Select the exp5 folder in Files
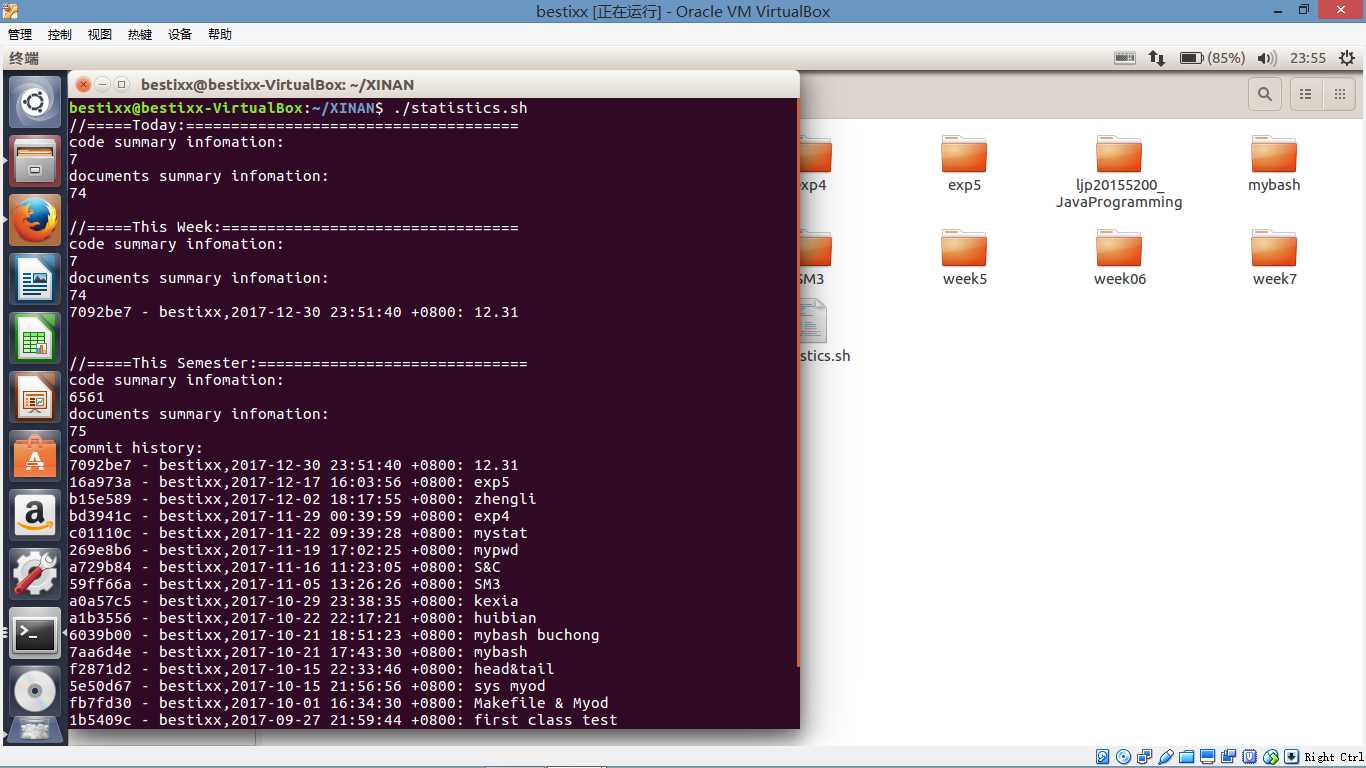The image size is (1366, 768). [x=964, y=163]
